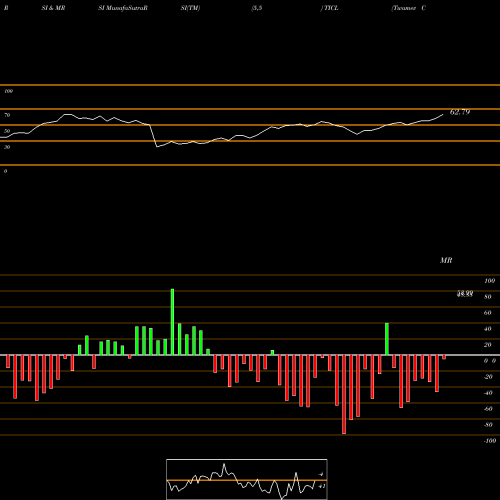This screenshot has height=500, width=500.
Task: Click the 'SI & MR' header text
Action: point(53,8)
